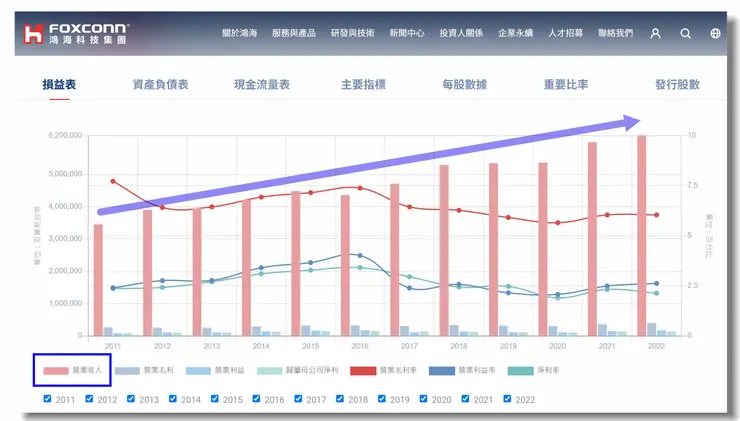Switch to the 資產負債表 tab
740x421 pixels.
click(x=160, y=84)
